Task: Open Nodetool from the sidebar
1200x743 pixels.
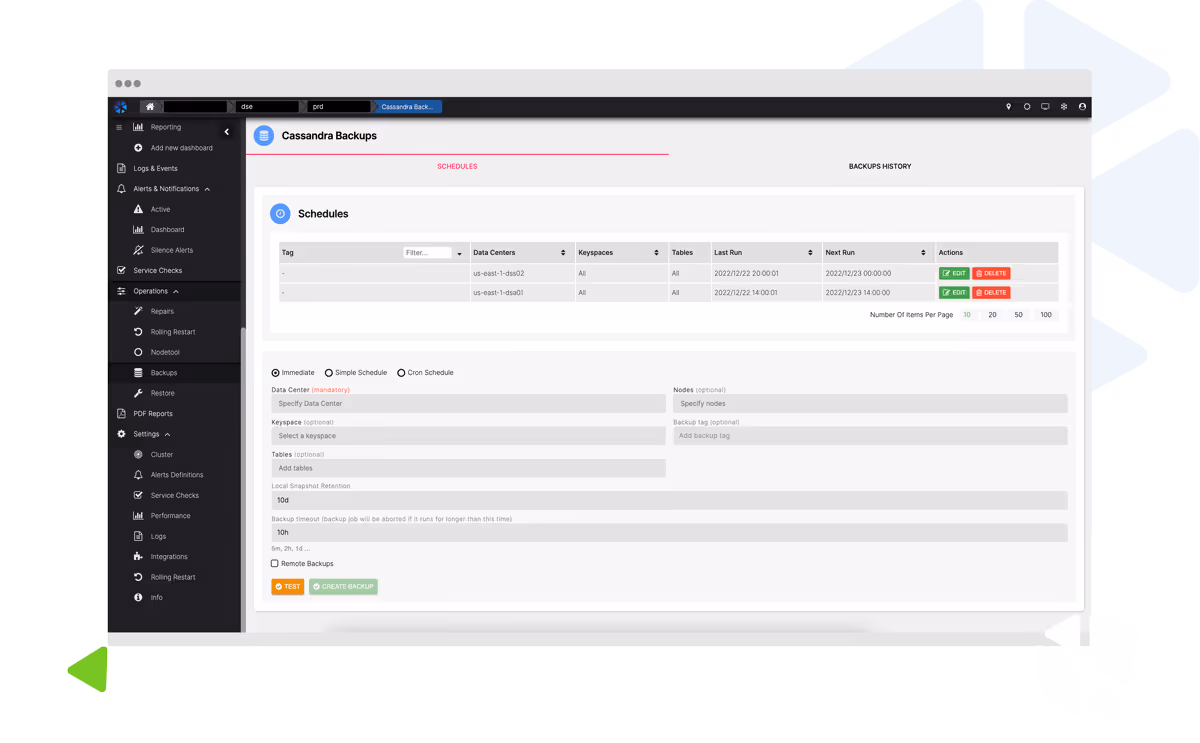Action: (x=164, y=352)
